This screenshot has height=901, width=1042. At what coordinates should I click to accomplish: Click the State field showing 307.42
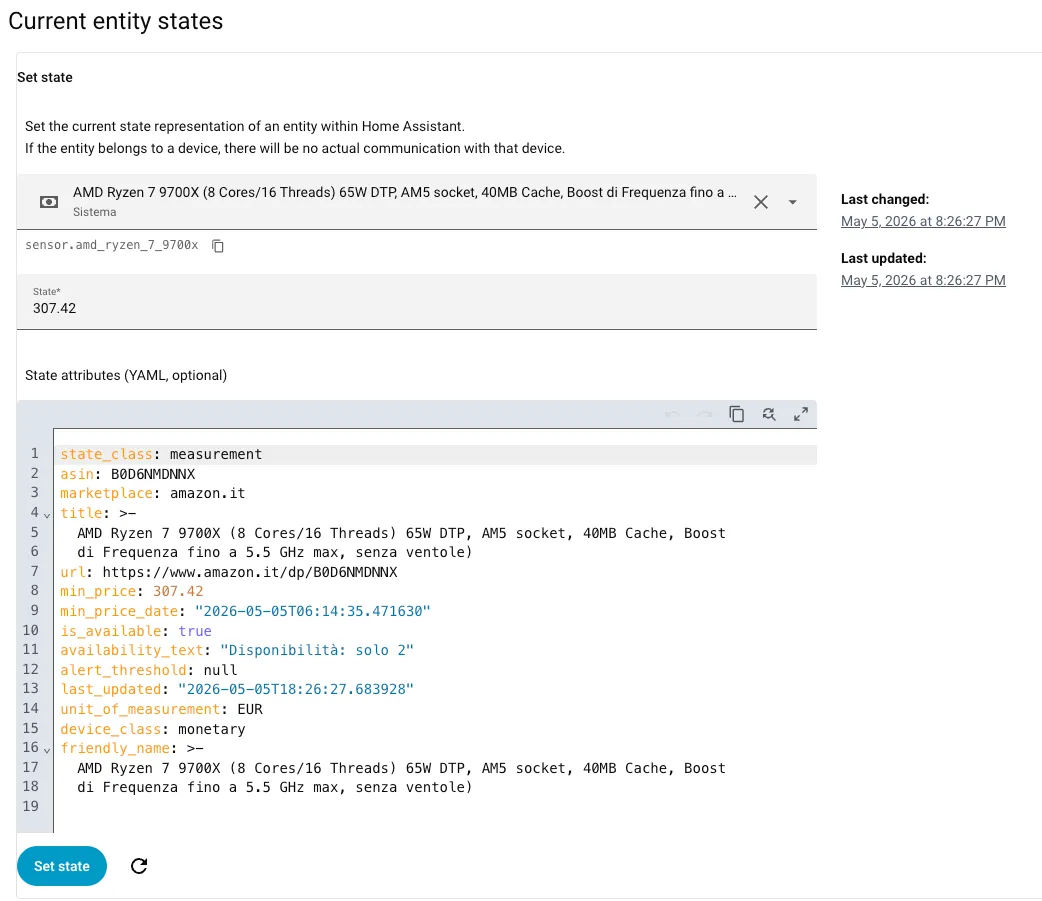click(x=417, y=302)
